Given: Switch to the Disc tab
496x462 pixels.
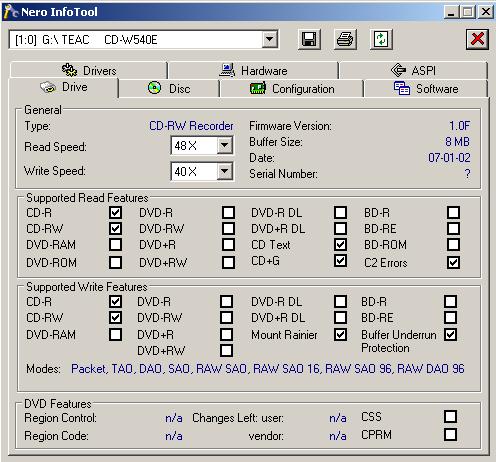Looking at the screenshot, I should pyautogui.click(x=169, y=89).
